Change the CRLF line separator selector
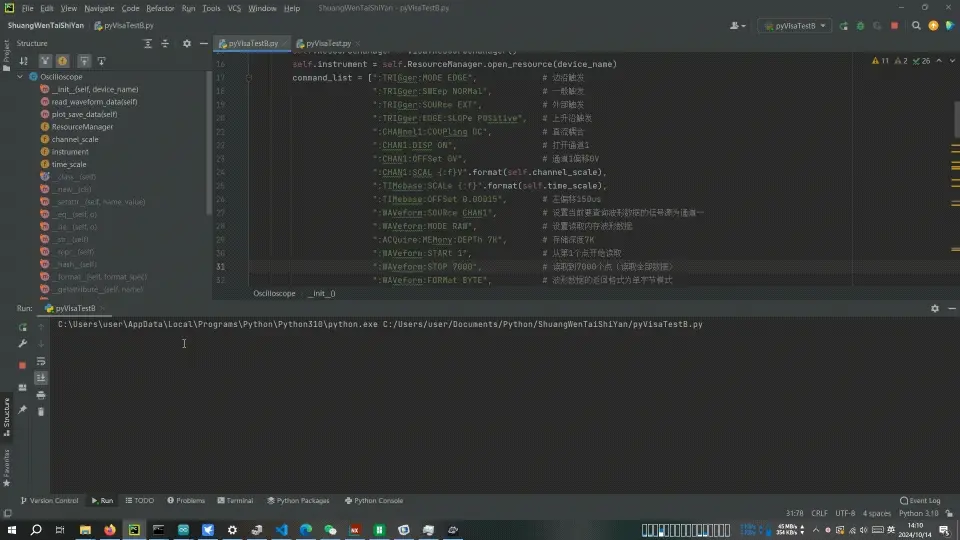This screenshot has height=540, width=960. coord(819,514)
